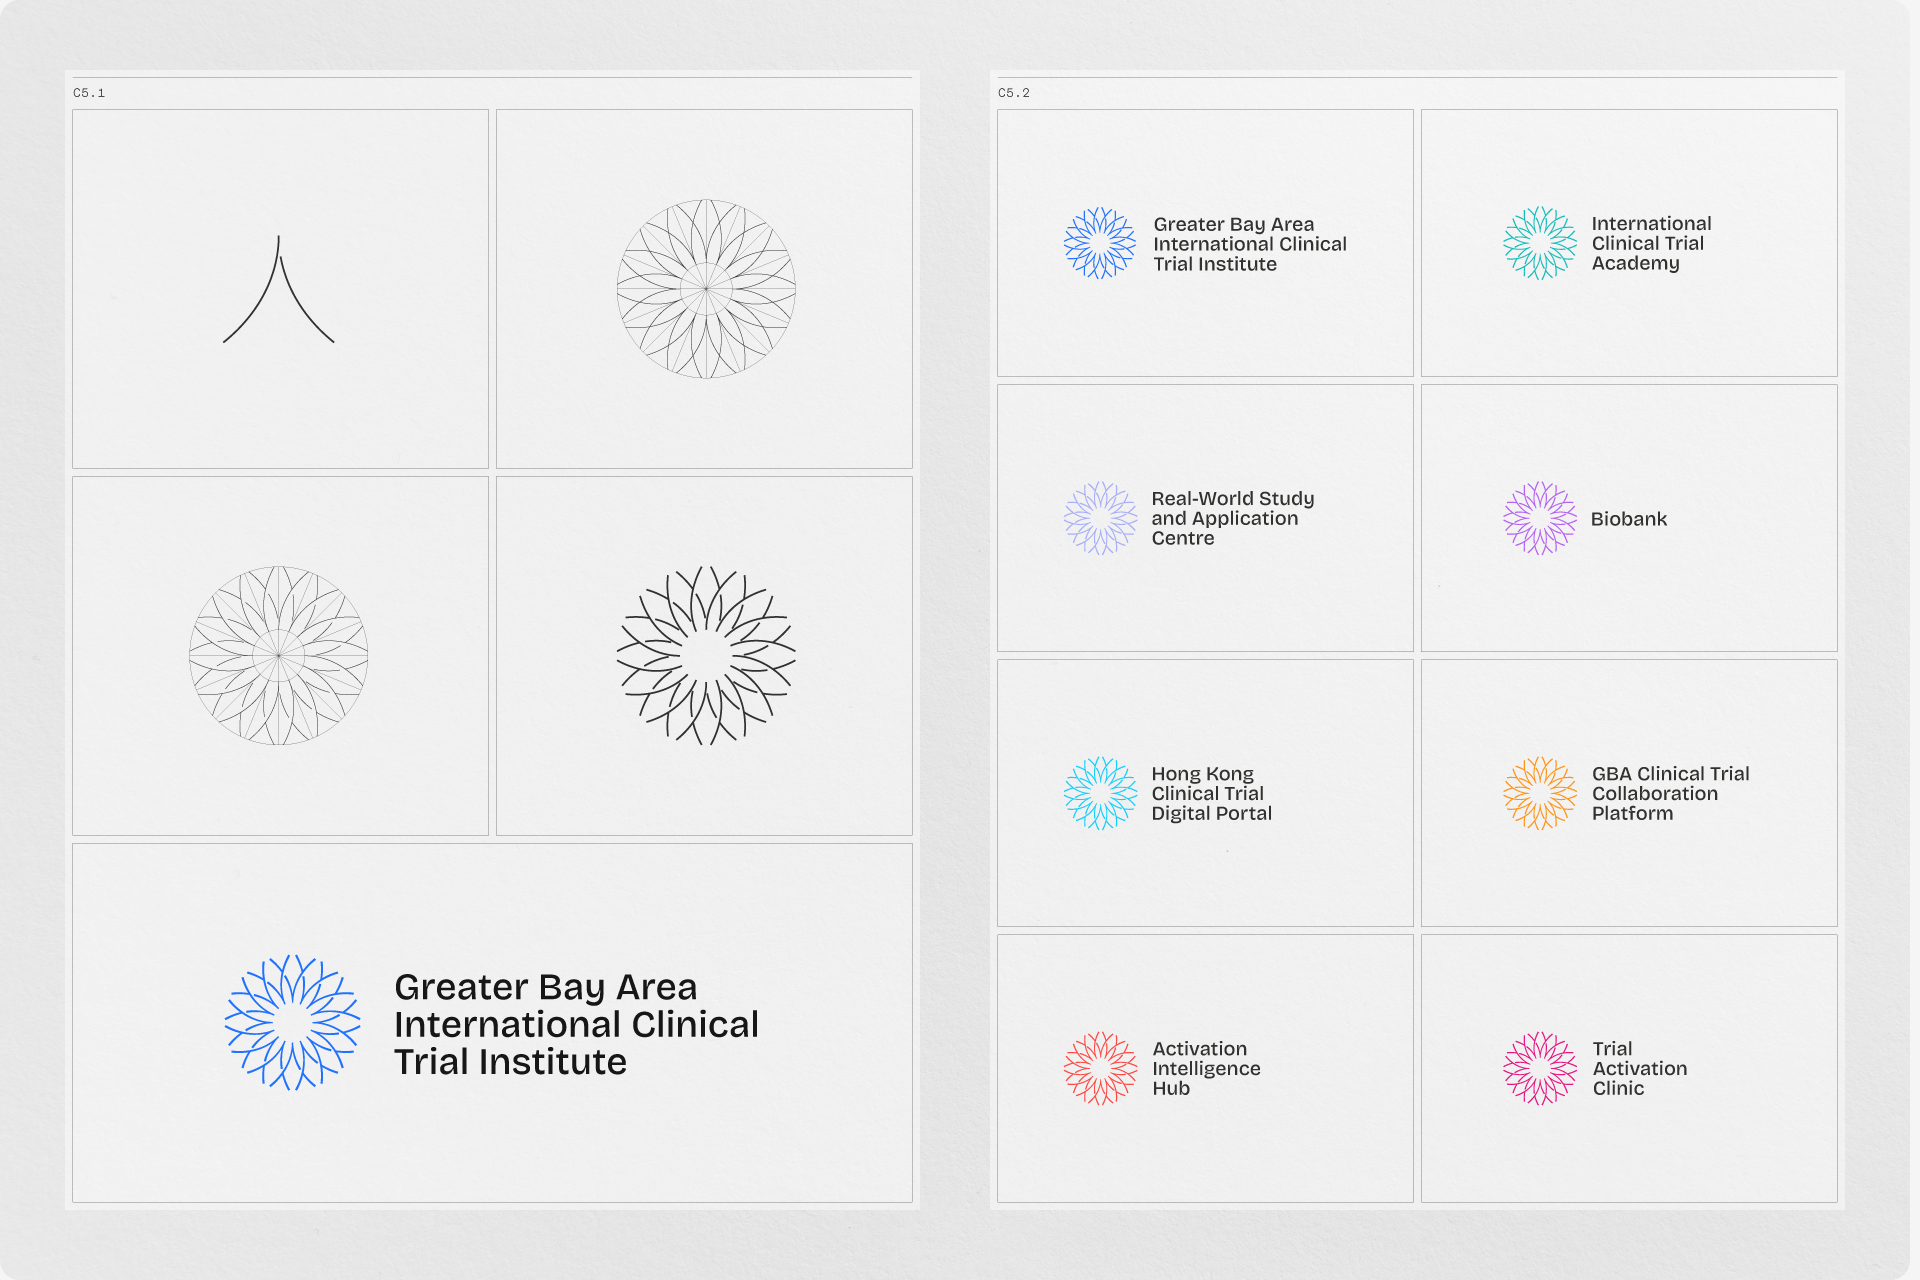Select 'GBA Clinical Trial Collaboration Platform' text

(1671, 793)
